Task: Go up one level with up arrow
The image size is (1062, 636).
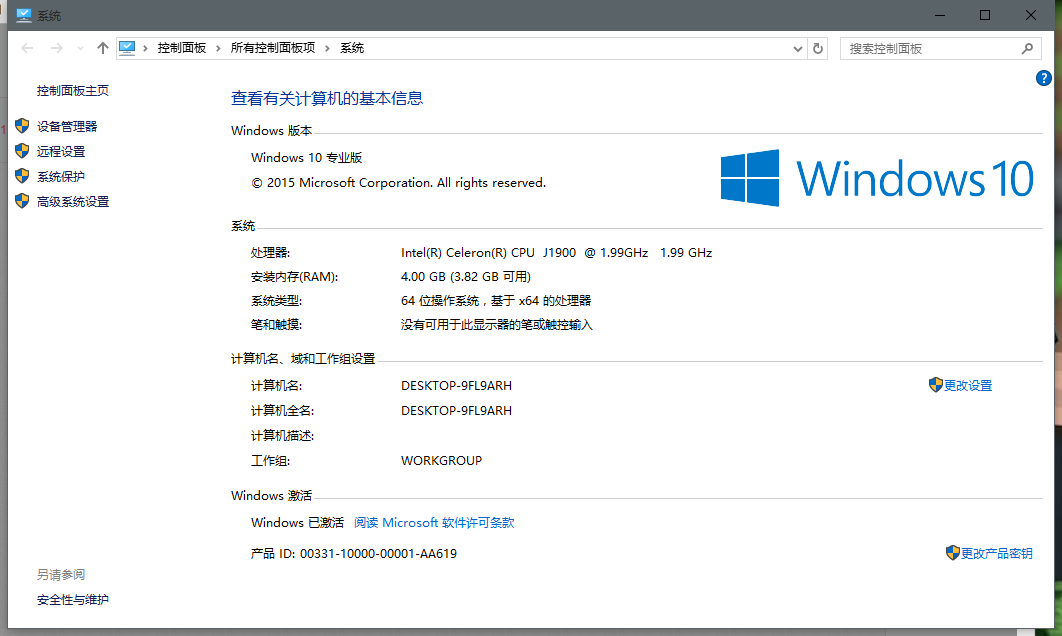Action: click(102, 48)
